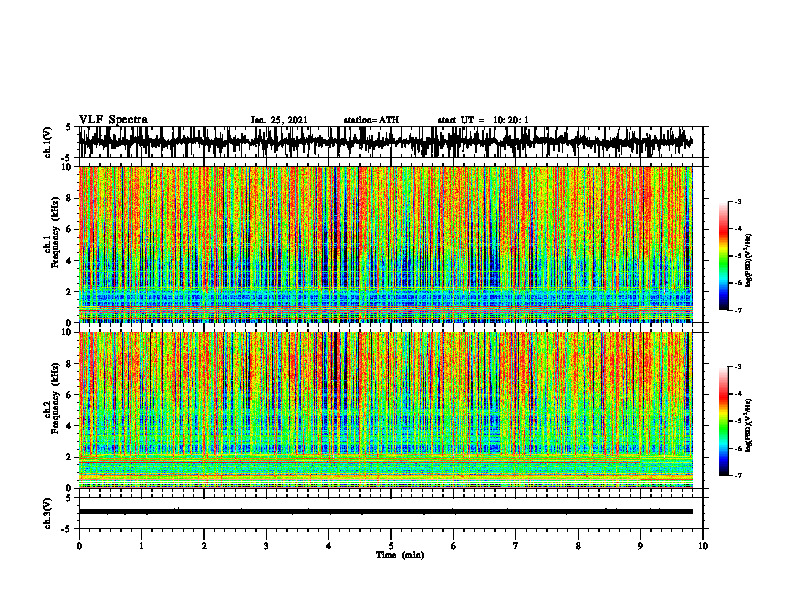The height and width of the screenshot is (612, 792).
Task: Click inside the ch.2 spectrogram panel
Action: (x=385, y=410)
